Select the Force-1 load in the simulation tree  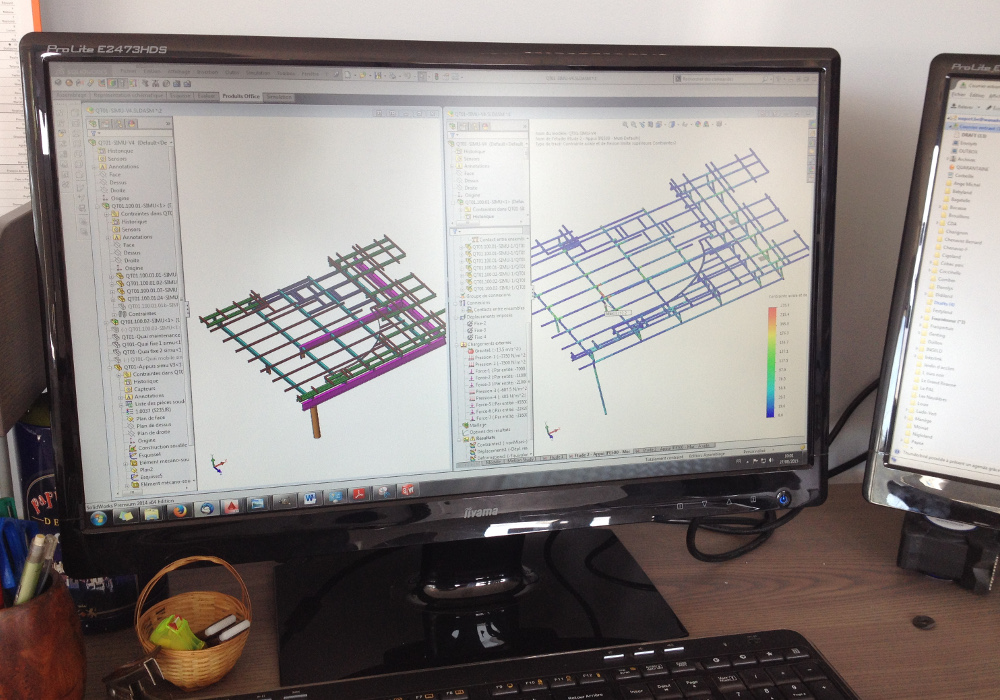497,370
